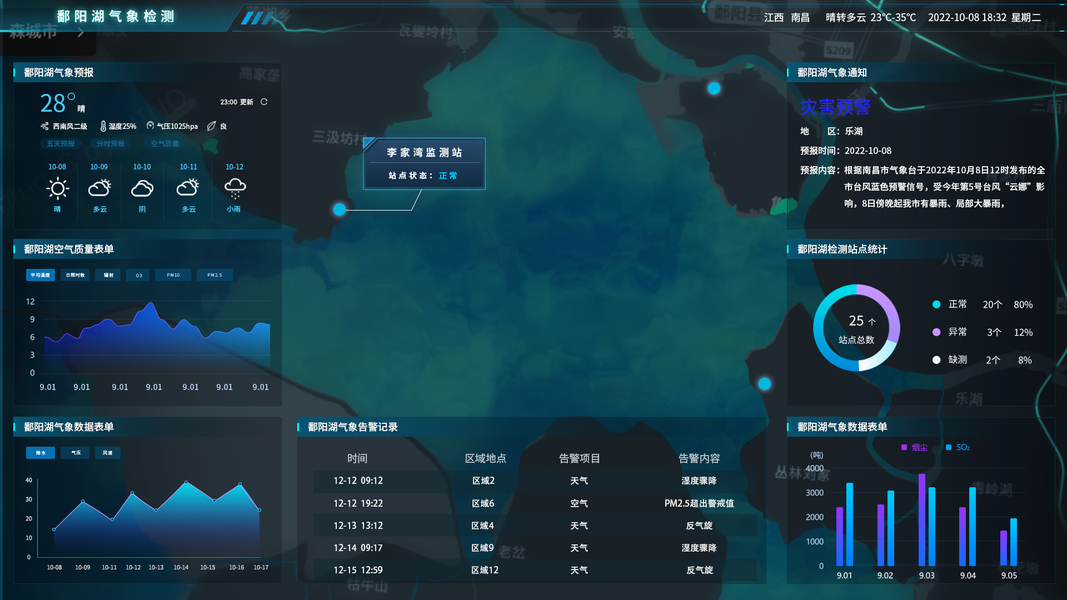This screenshot has height=600, width=1067.
Task: Select the O3 chart tab
Action: 138,275
